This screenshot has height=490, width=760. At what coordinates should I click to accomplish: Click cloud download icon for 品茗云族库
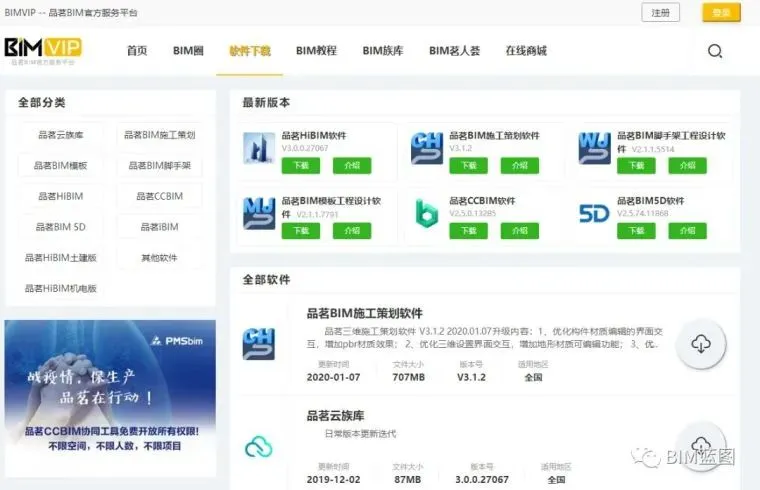click(x=701, y=446)
